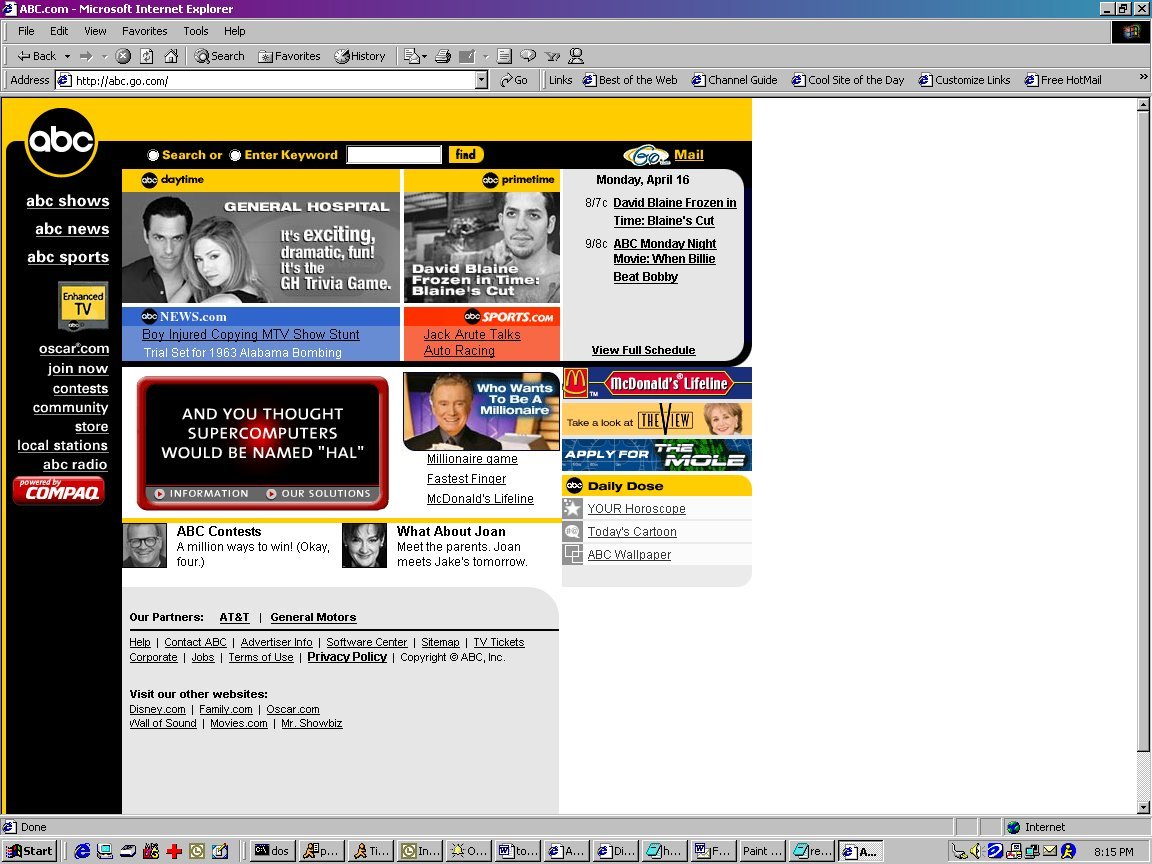Open the Favorites toolbar button

[x=289, y=56]
